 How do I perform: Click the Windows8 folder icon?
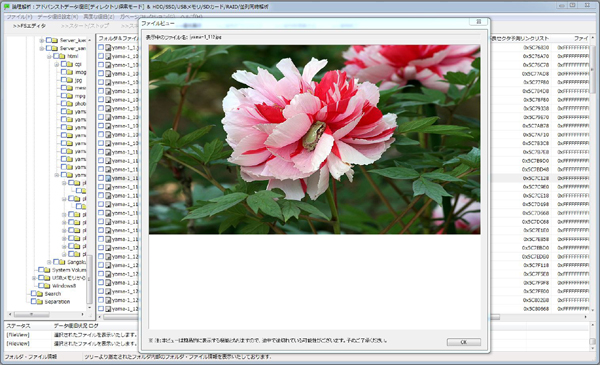coord(47,286)
